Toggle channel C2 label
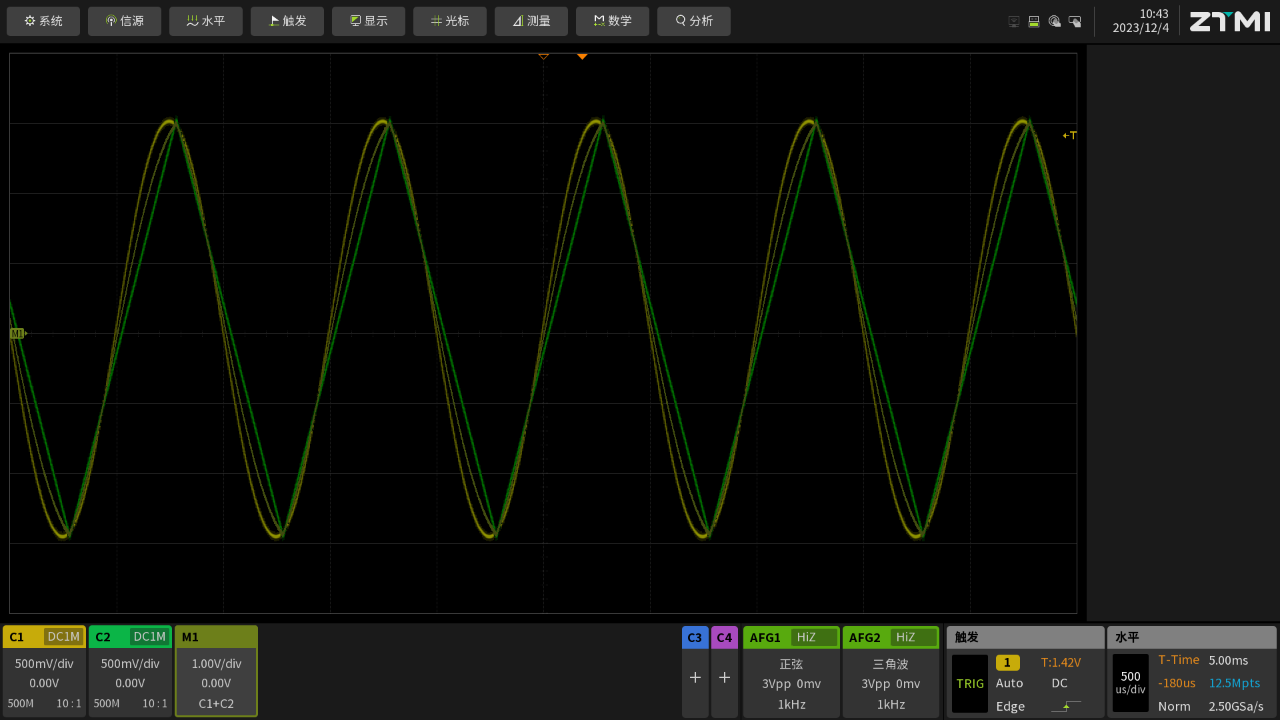Viewport: 1280px width, 720px height. pyautogui.click(x=103, y=637)
